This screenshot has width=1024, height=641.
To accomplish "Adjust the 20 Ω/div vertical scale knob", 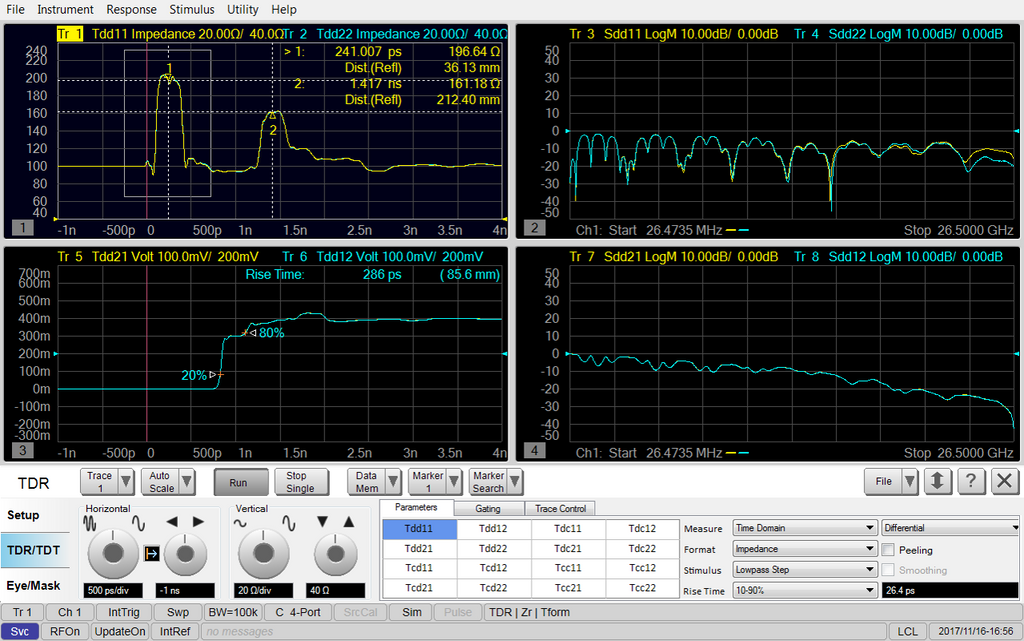I will (x=262, y=551).
